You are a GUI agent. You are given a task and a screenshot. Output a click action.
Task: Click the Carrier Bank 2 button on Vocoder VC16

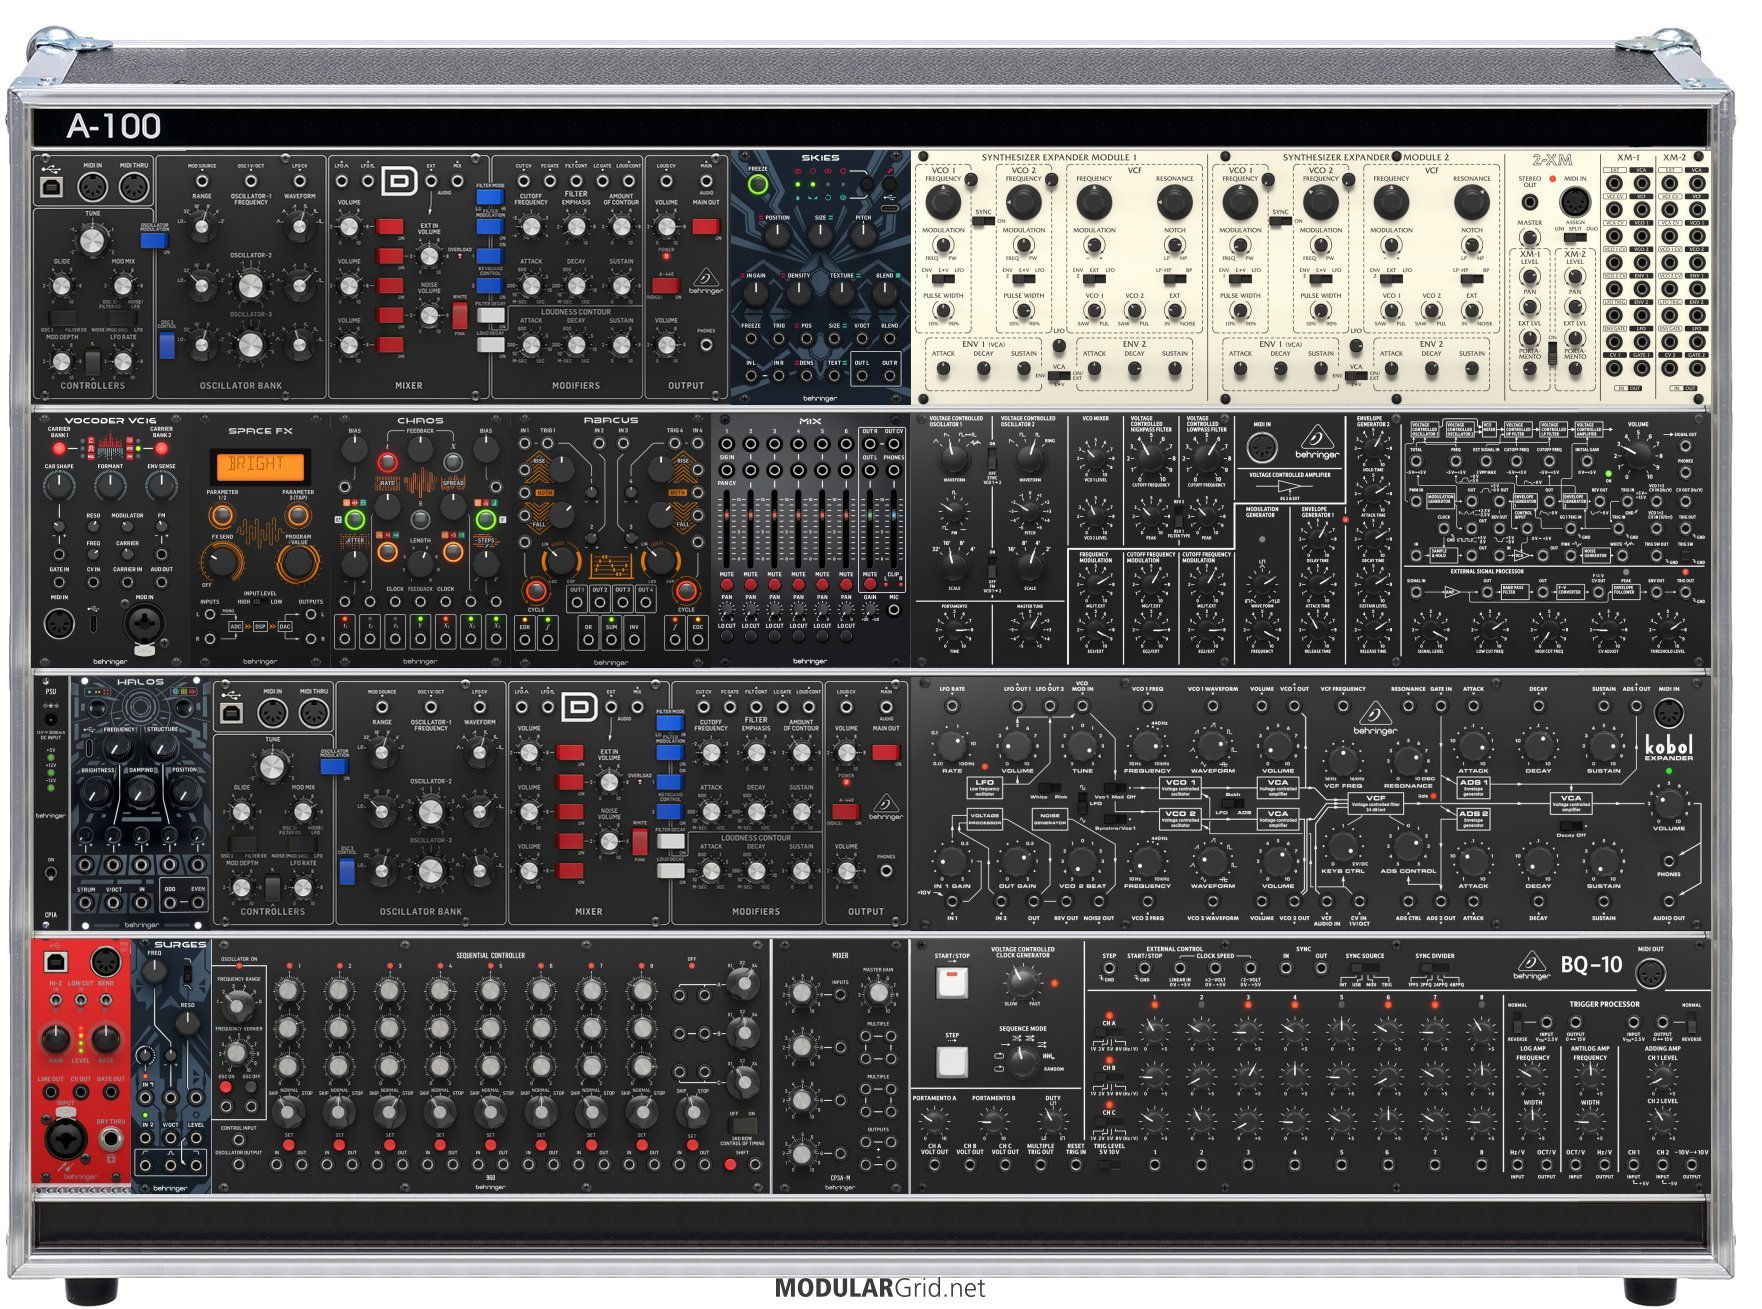click(x=162, y=447)
